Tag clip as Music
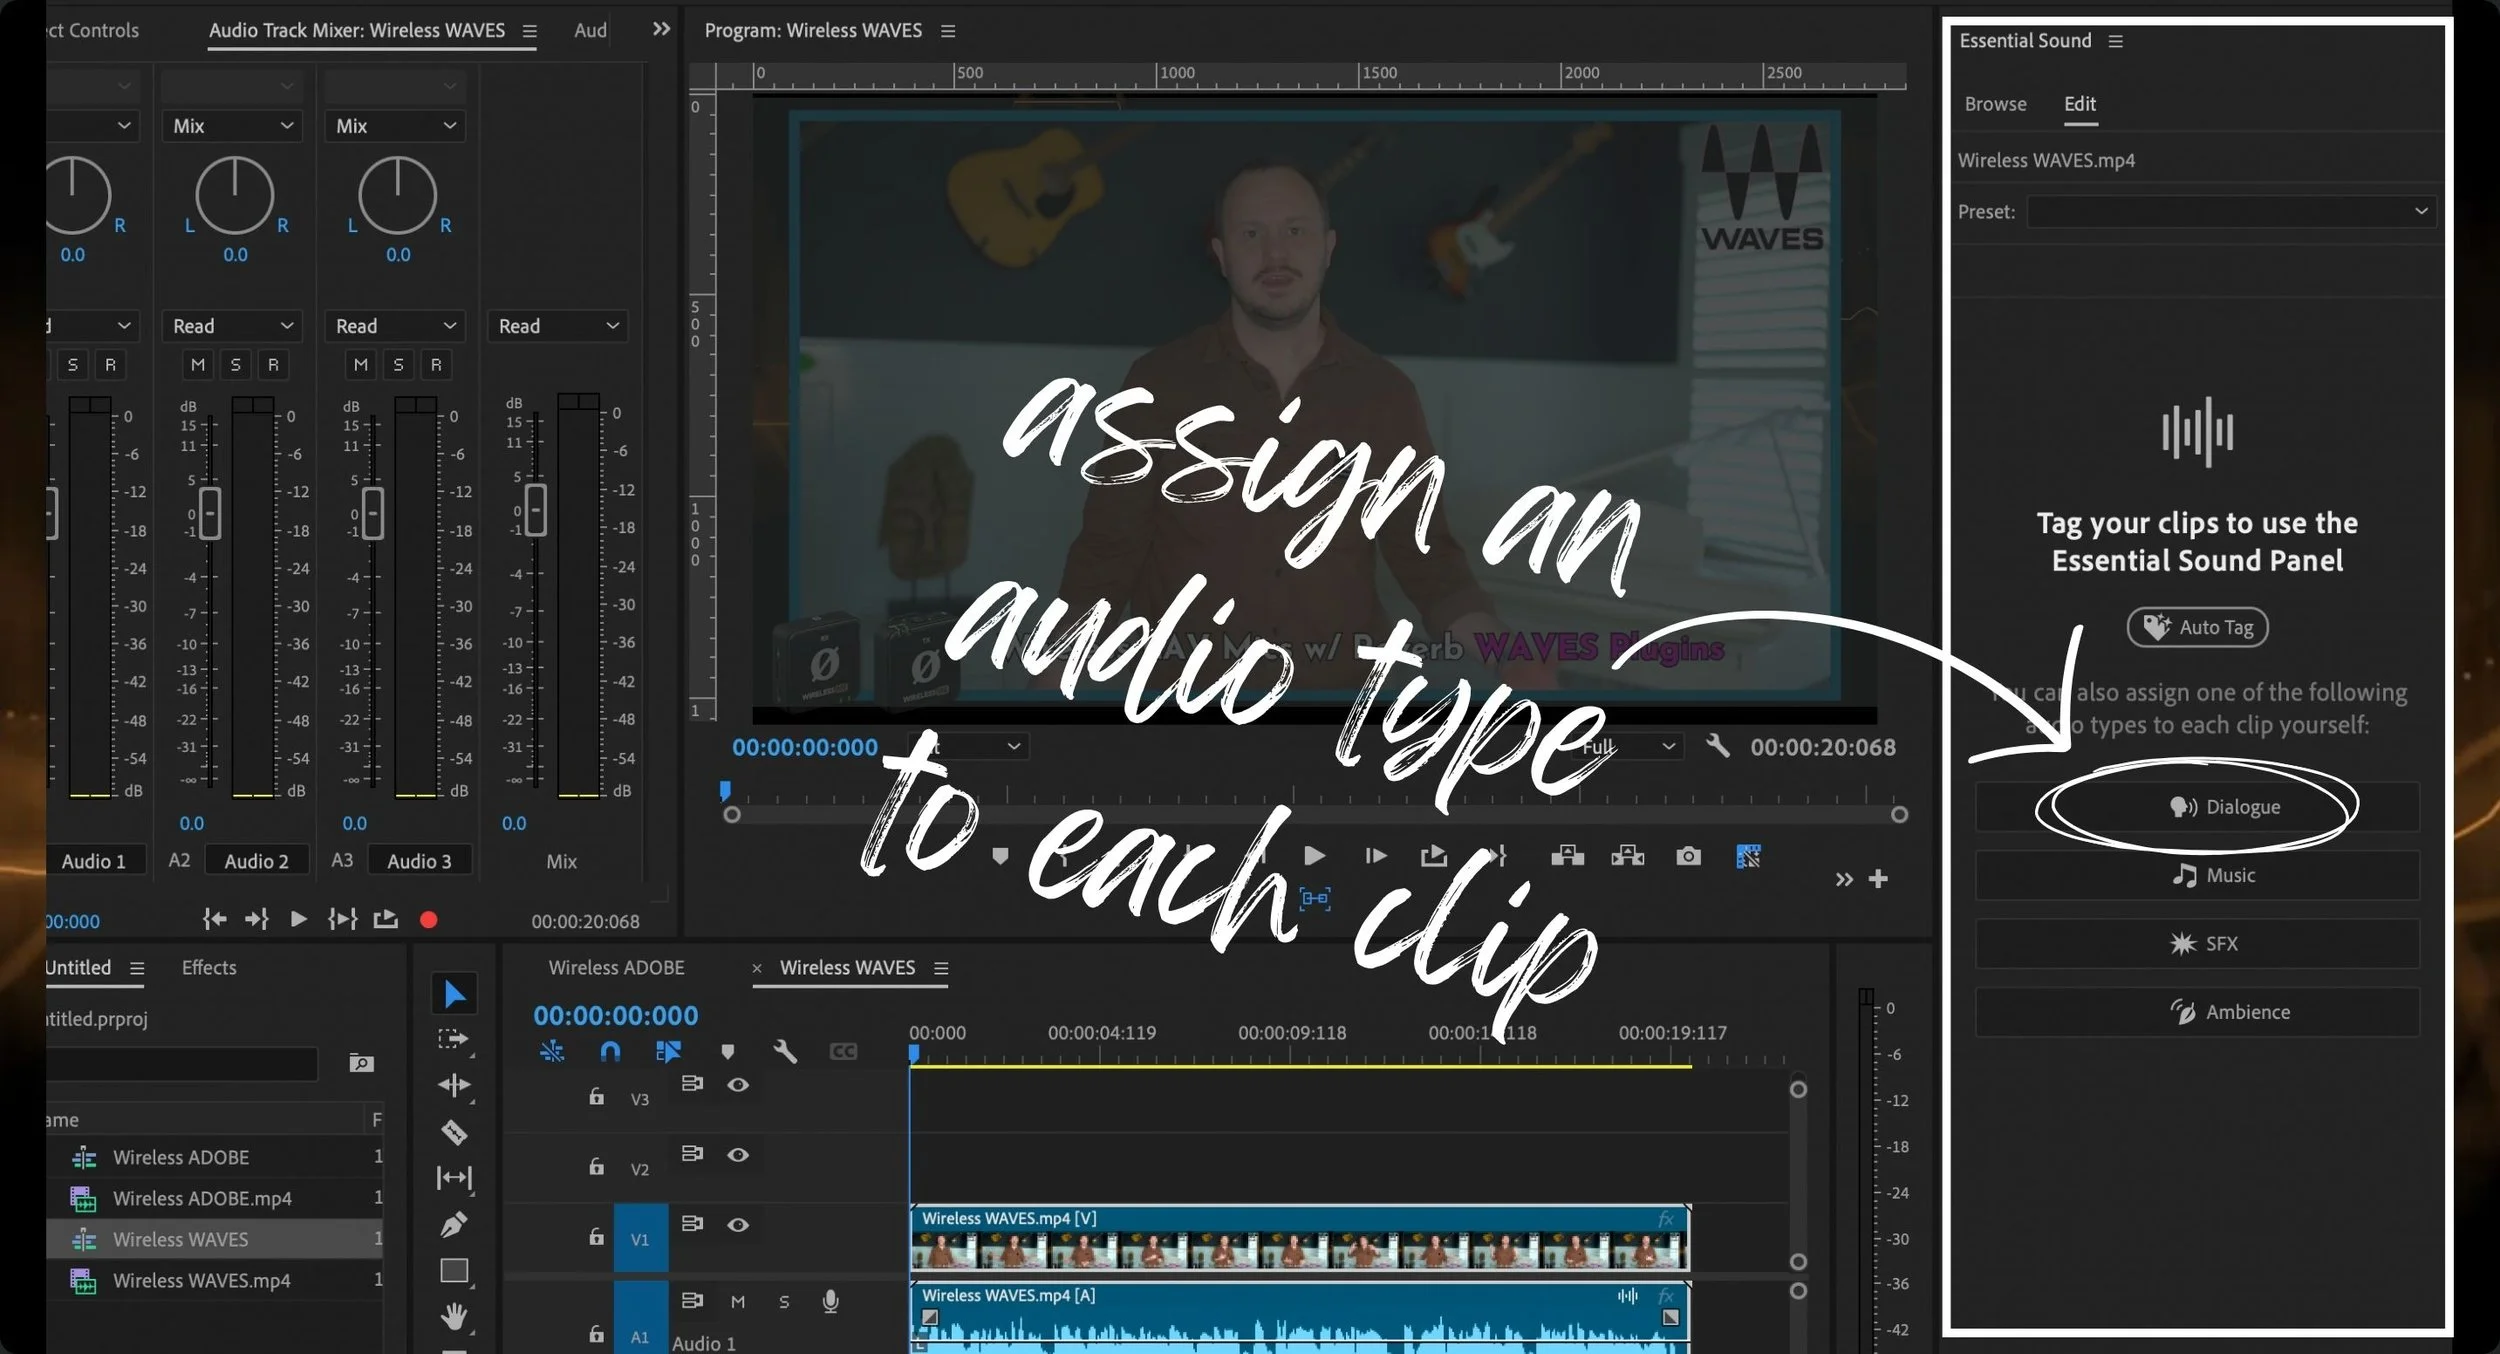2500x1354 pixels. click(2197, 876)
